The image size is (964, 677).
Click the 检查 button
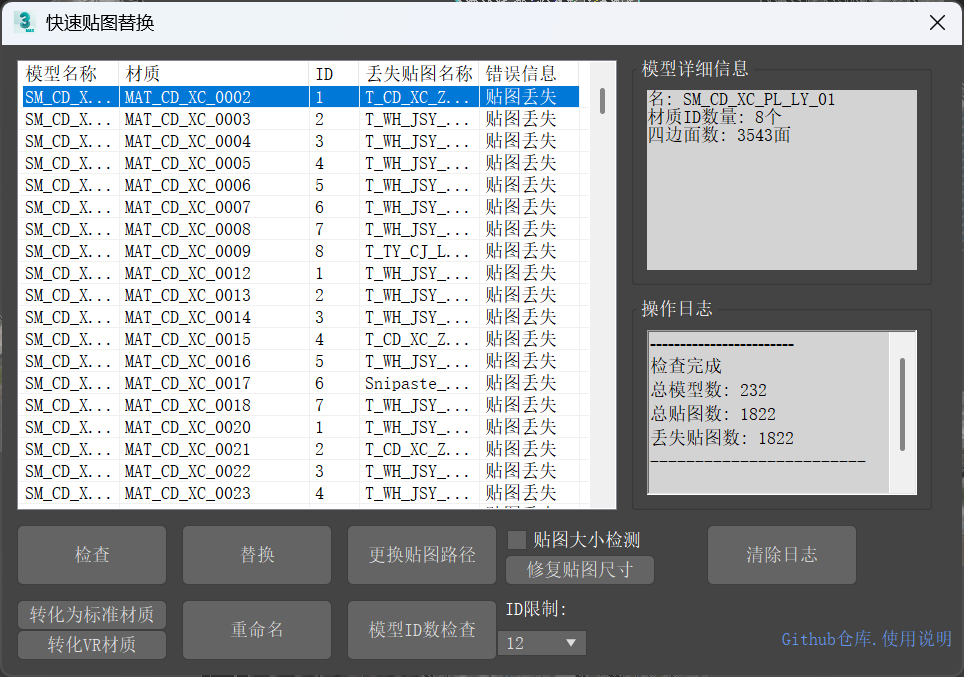(x=92, y=555)
